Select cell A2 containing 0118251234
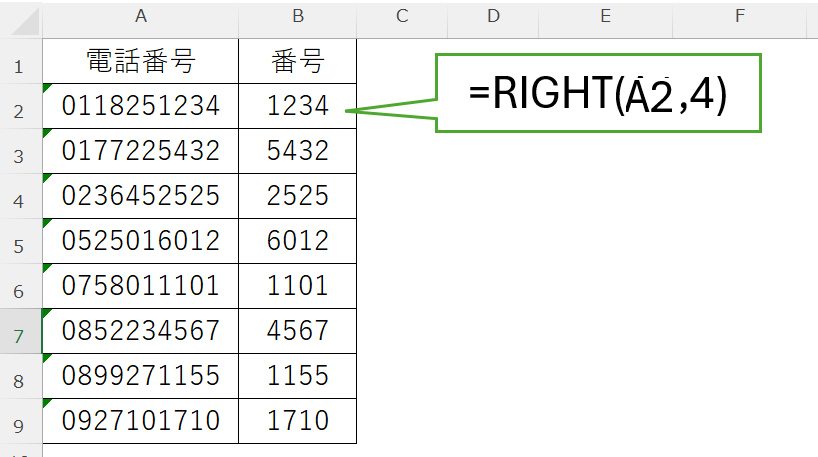The image size is (818, 457). click(140, 106)
